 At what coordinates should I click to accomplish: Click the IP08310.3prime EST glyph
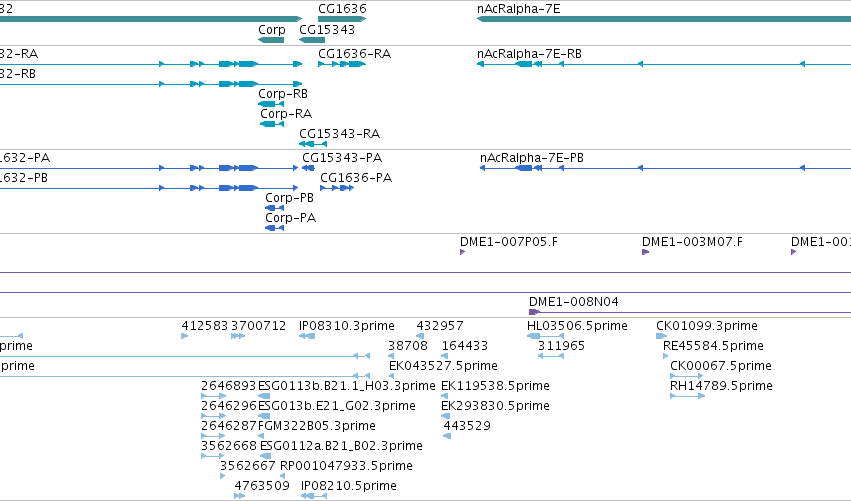tap(307, 336)
